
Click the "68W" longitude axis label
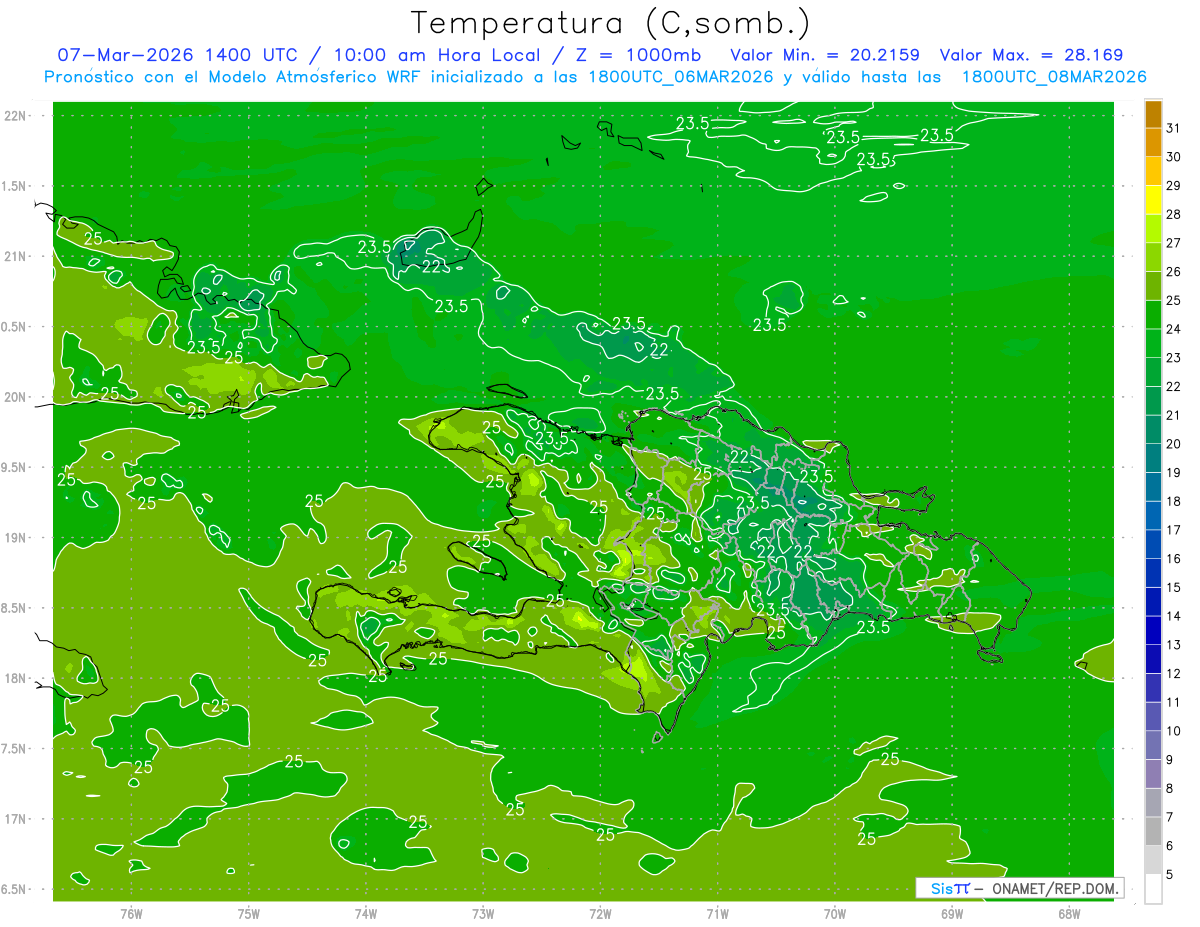1069,913
